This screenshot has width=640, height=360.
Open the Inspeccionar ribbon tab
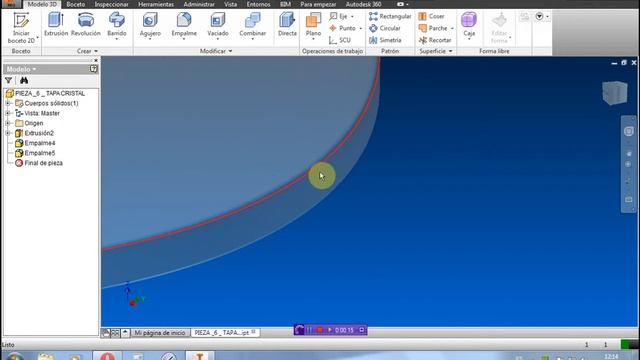pyautogui.click(x=111, y=4)
